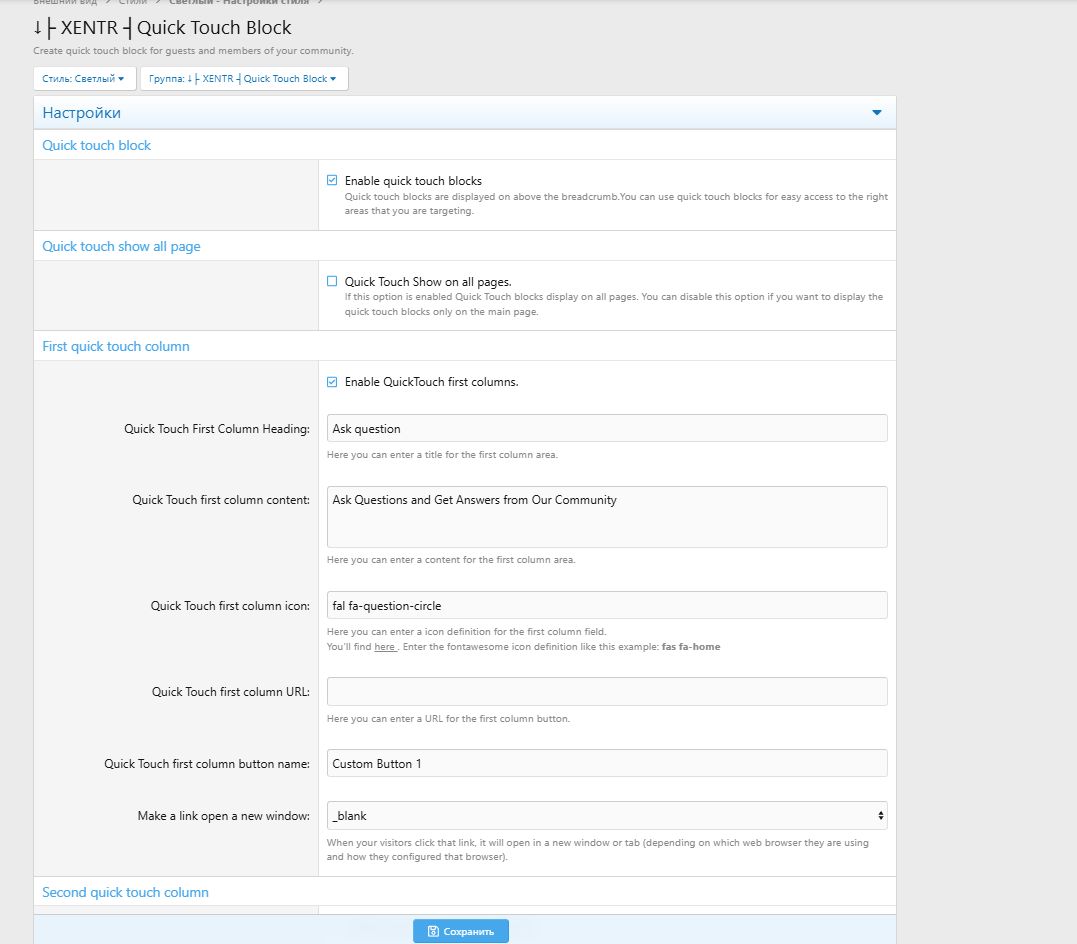Image resolution: width=1077 pixels, height=944 pixels.
Task: Select the first column button name field
Action: pyautogui.click(x=606, y=764)
